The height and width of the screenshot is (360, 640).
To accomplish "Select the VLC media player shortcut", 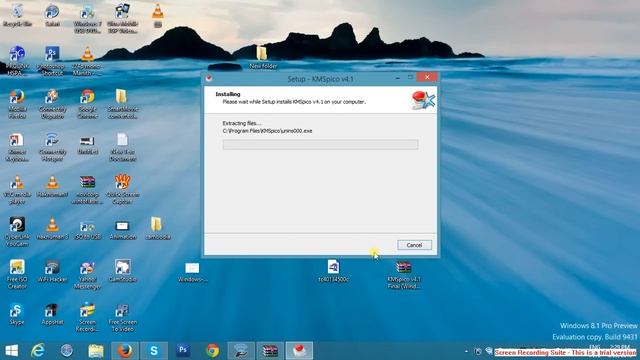I will [x=17, y=190].
